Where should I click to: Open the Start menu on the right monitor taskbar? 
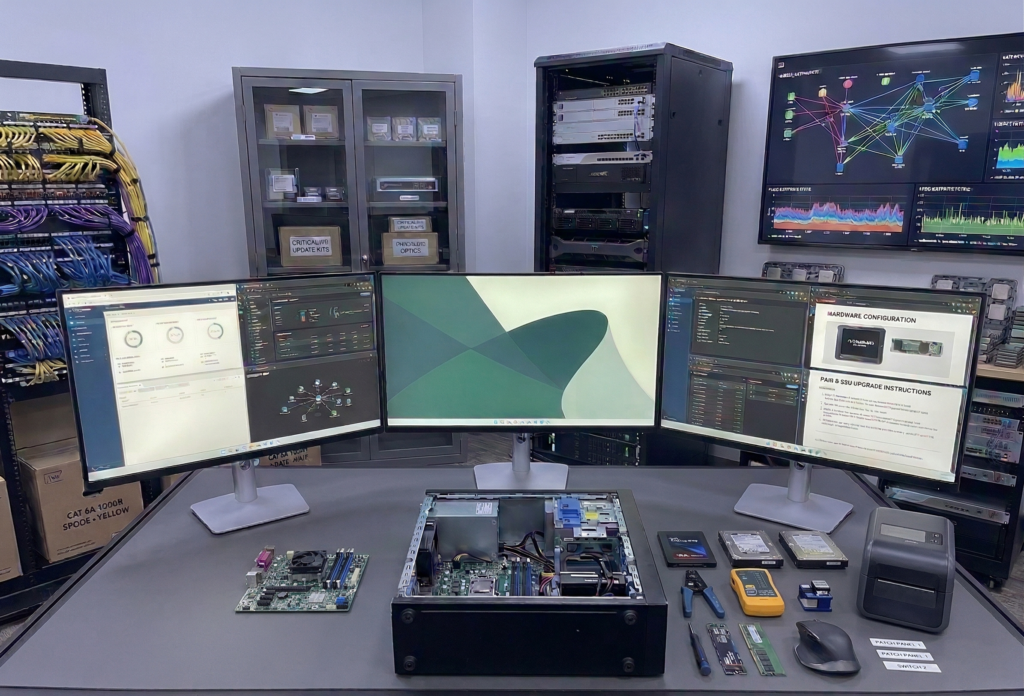[768, 444]
